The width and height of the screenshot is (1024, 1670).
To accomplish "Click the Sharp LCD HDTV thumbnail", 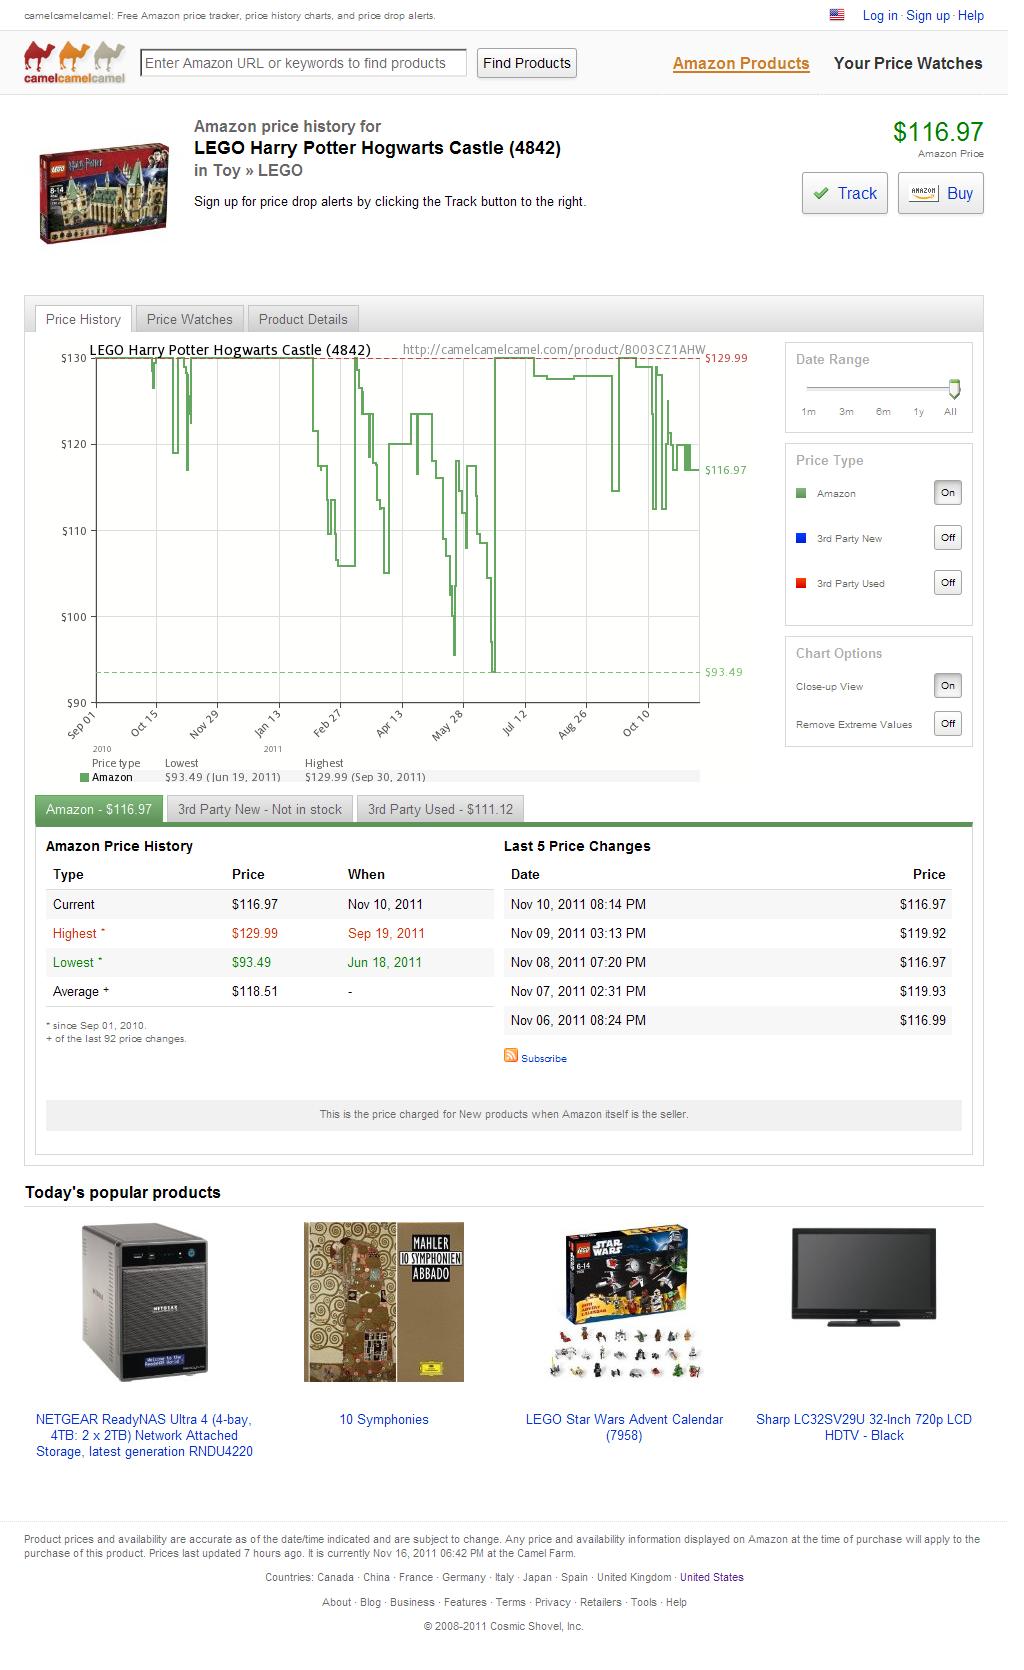I will (x=864, y=1279).
